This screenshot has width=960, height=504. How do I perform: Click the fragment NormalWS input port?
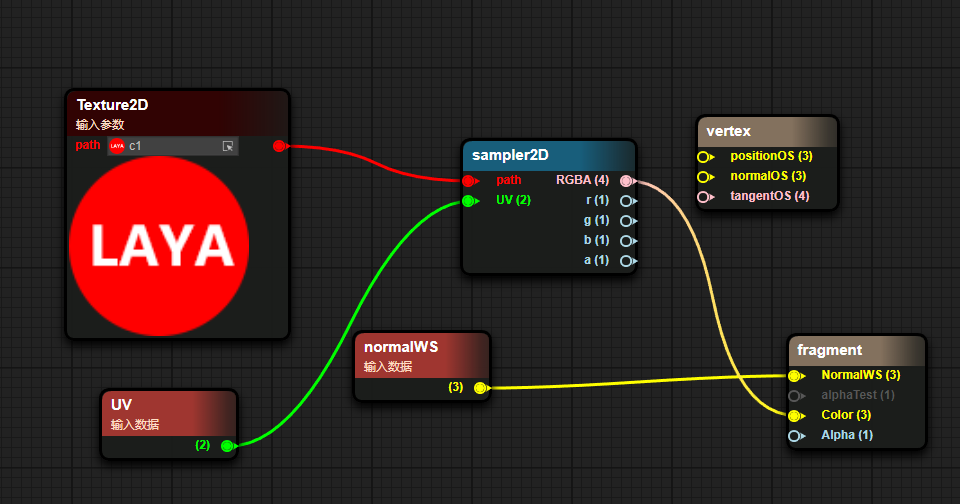coord(794,376)
